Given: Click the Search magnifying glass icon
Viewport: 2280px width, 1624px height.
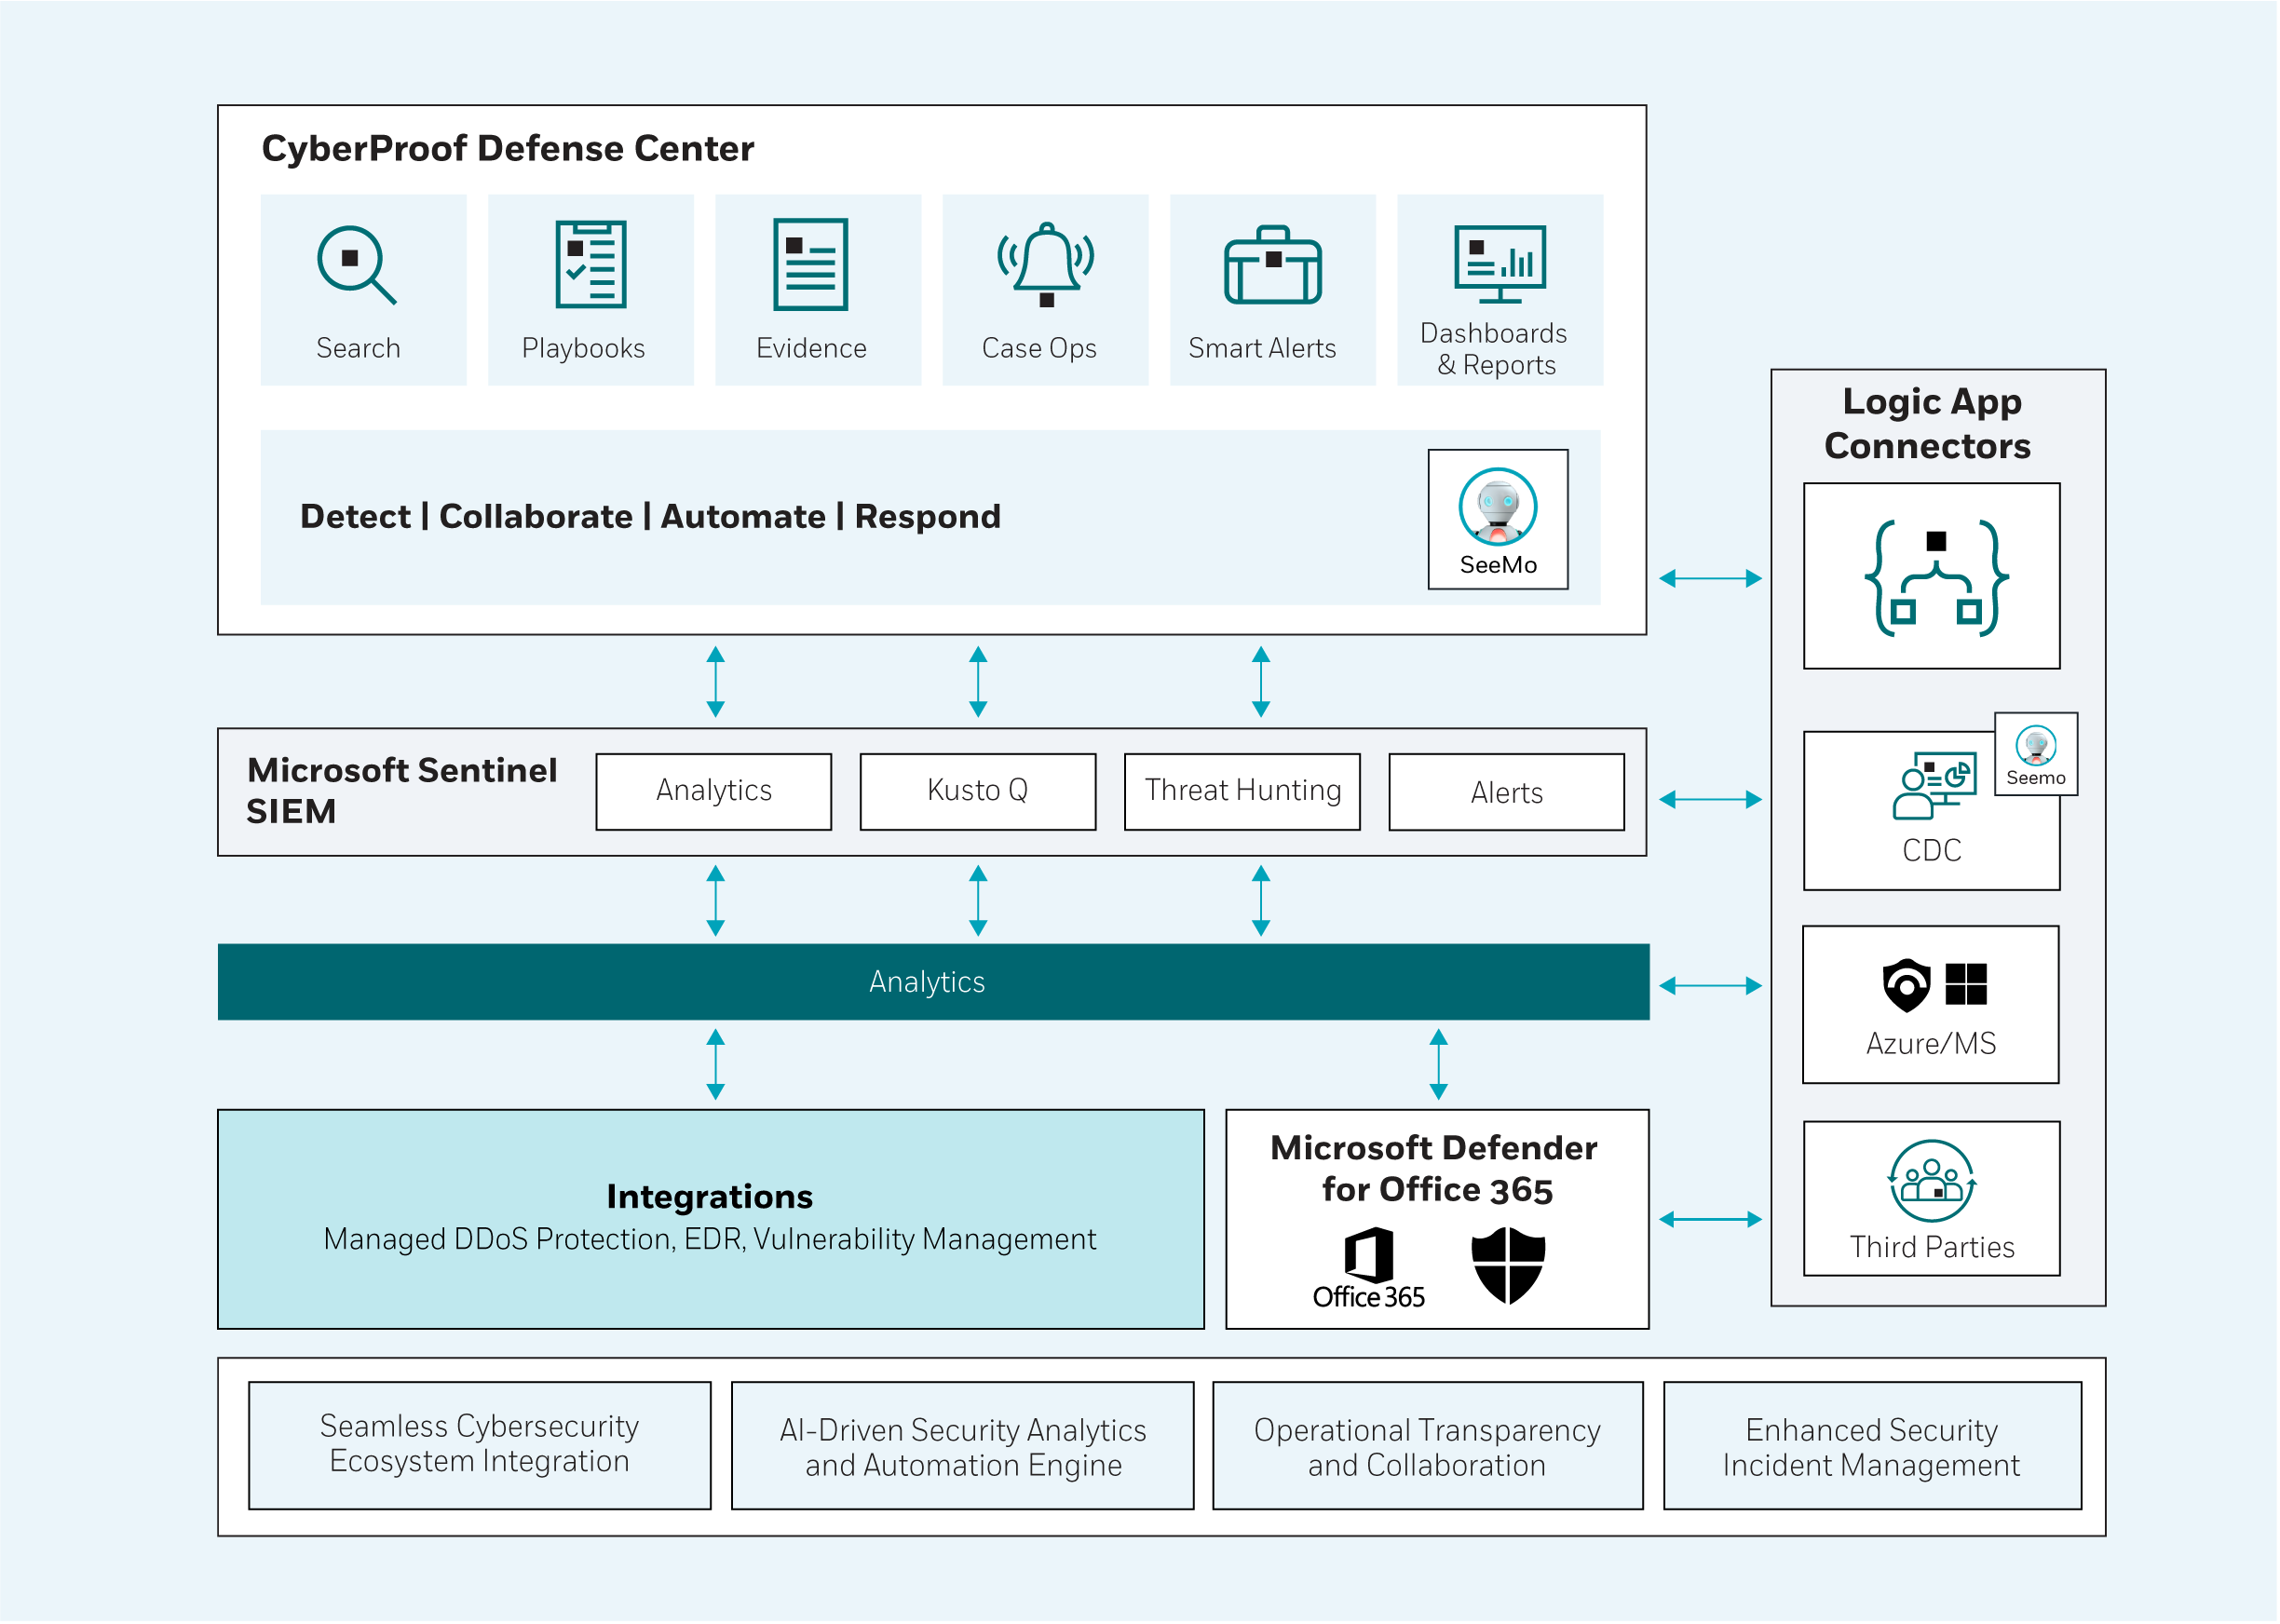Looking at the screenshot, I should pos(355,264).
